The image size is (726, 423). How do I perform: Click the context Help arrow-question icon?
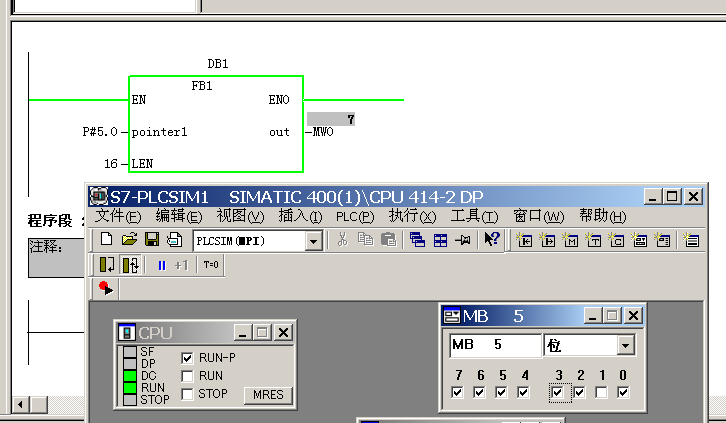[x=492, y=239]
